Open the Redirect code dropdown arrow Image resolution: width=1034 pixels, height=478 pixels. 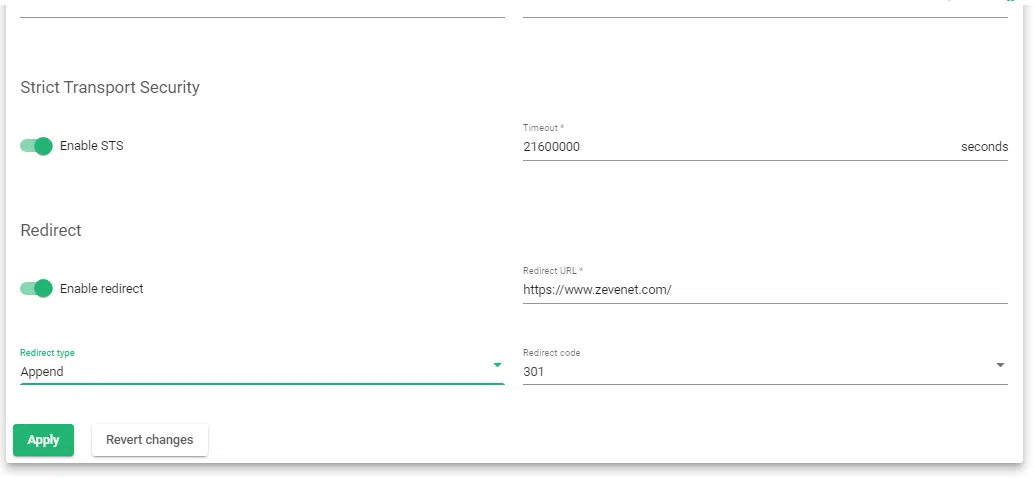coord(1000,366)
